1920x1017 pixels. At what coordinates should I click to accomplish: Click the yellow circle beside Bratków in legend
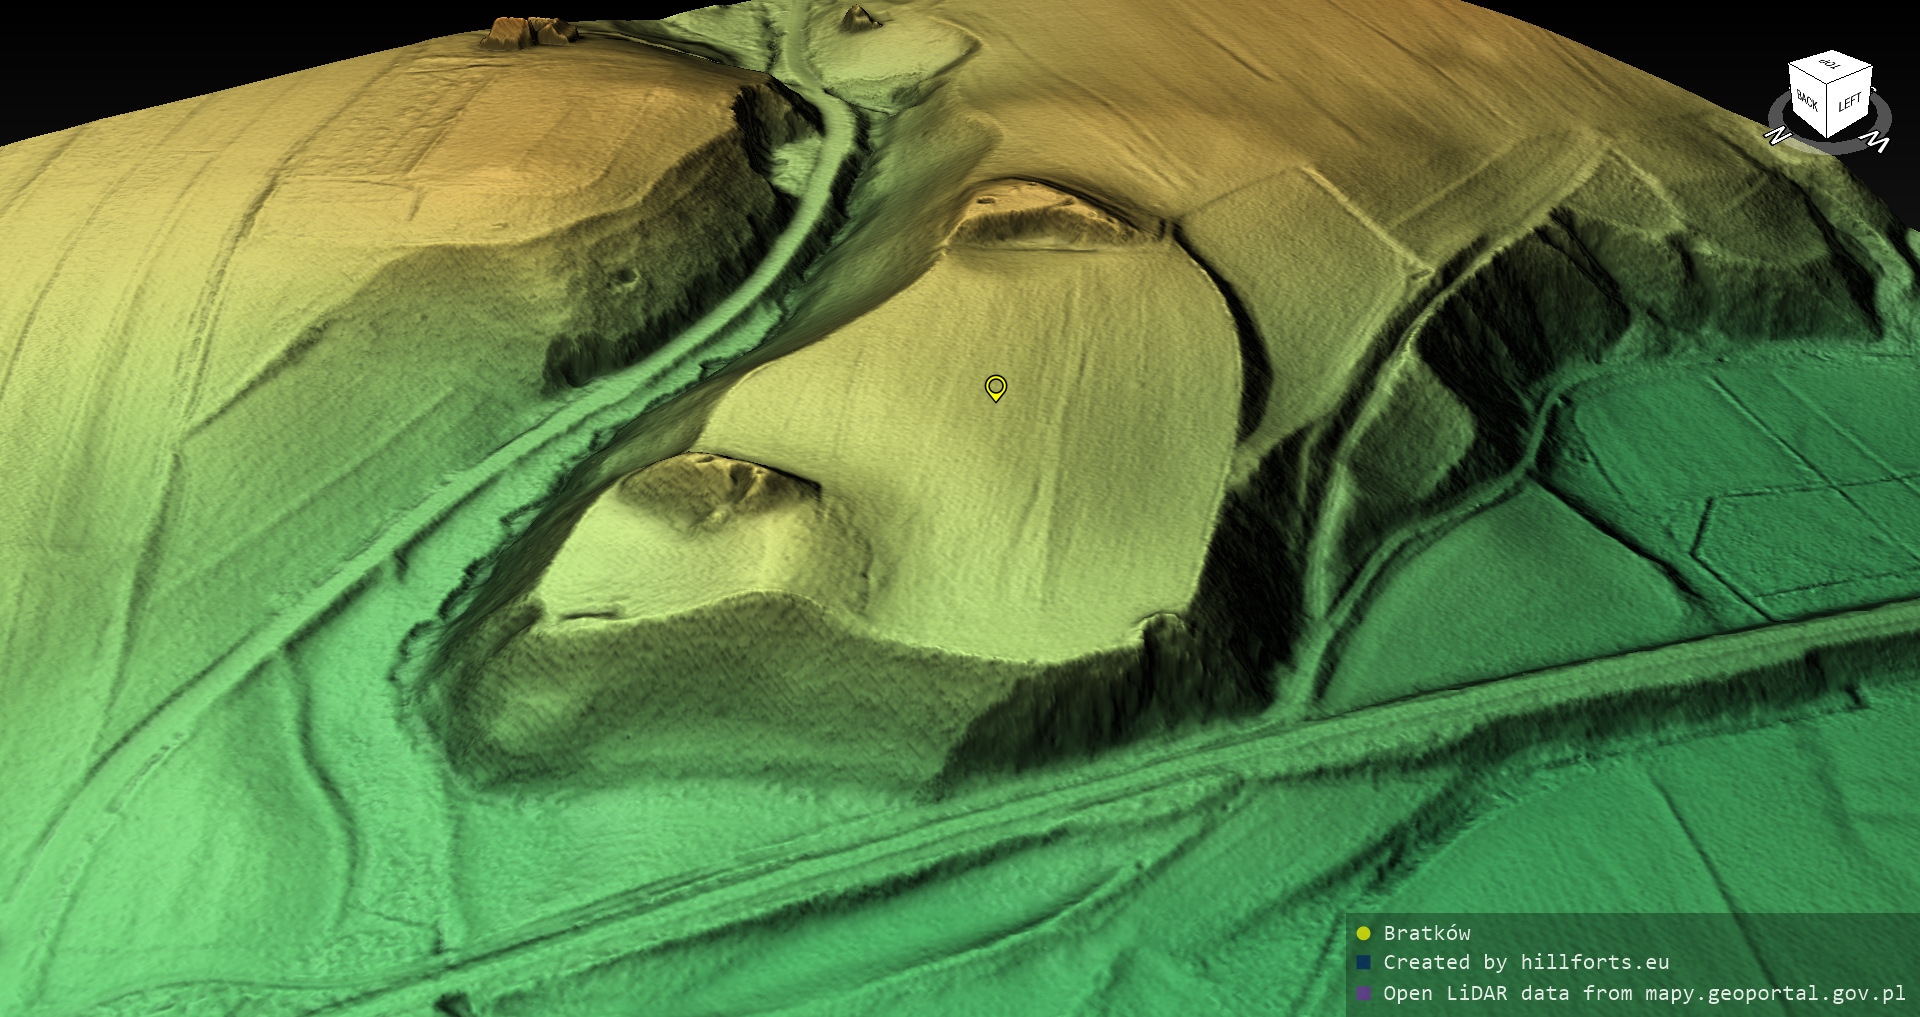tap(1363, 934)
